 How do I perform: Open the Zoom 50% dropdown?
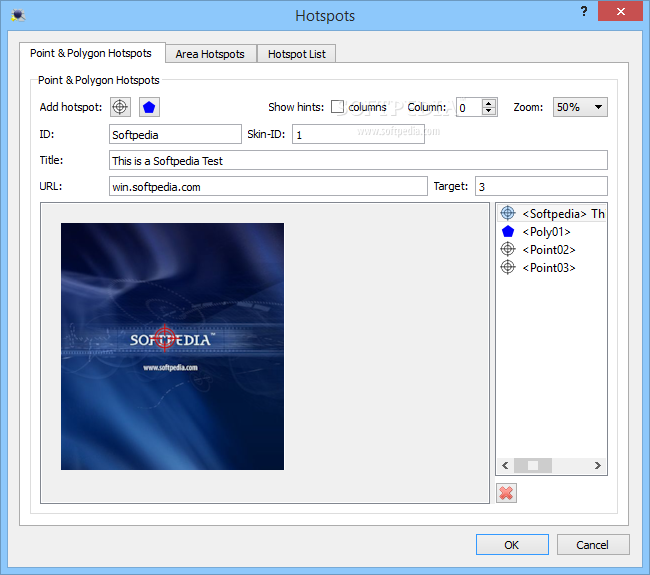(x=580, y=107)
